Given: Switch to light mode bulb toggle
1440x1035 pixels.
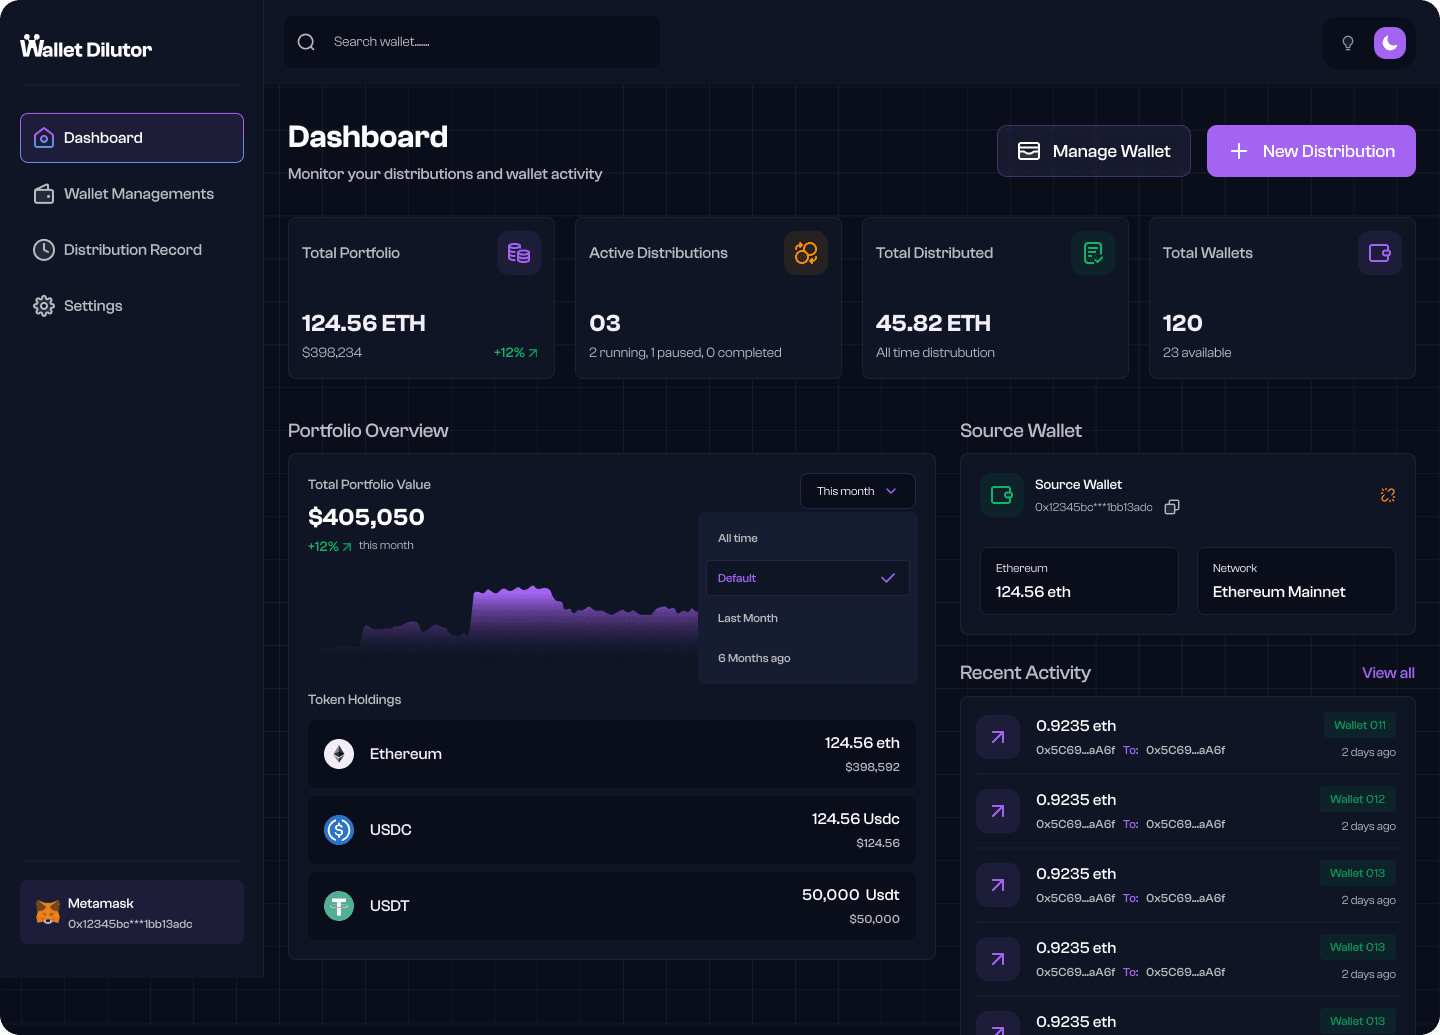Looking at the screenshot, I should click(1347, 43).
